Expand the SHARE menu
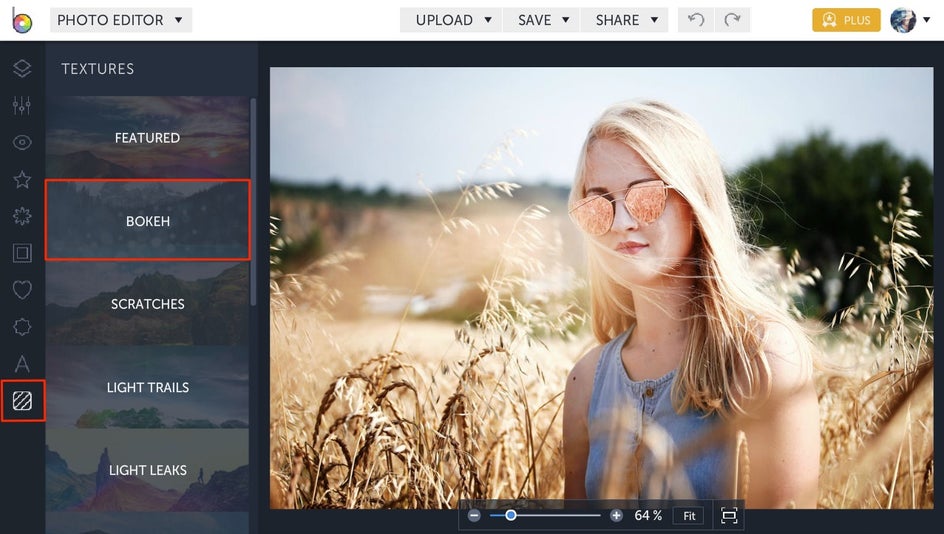944x534 pixels. [x=624, y=20]
